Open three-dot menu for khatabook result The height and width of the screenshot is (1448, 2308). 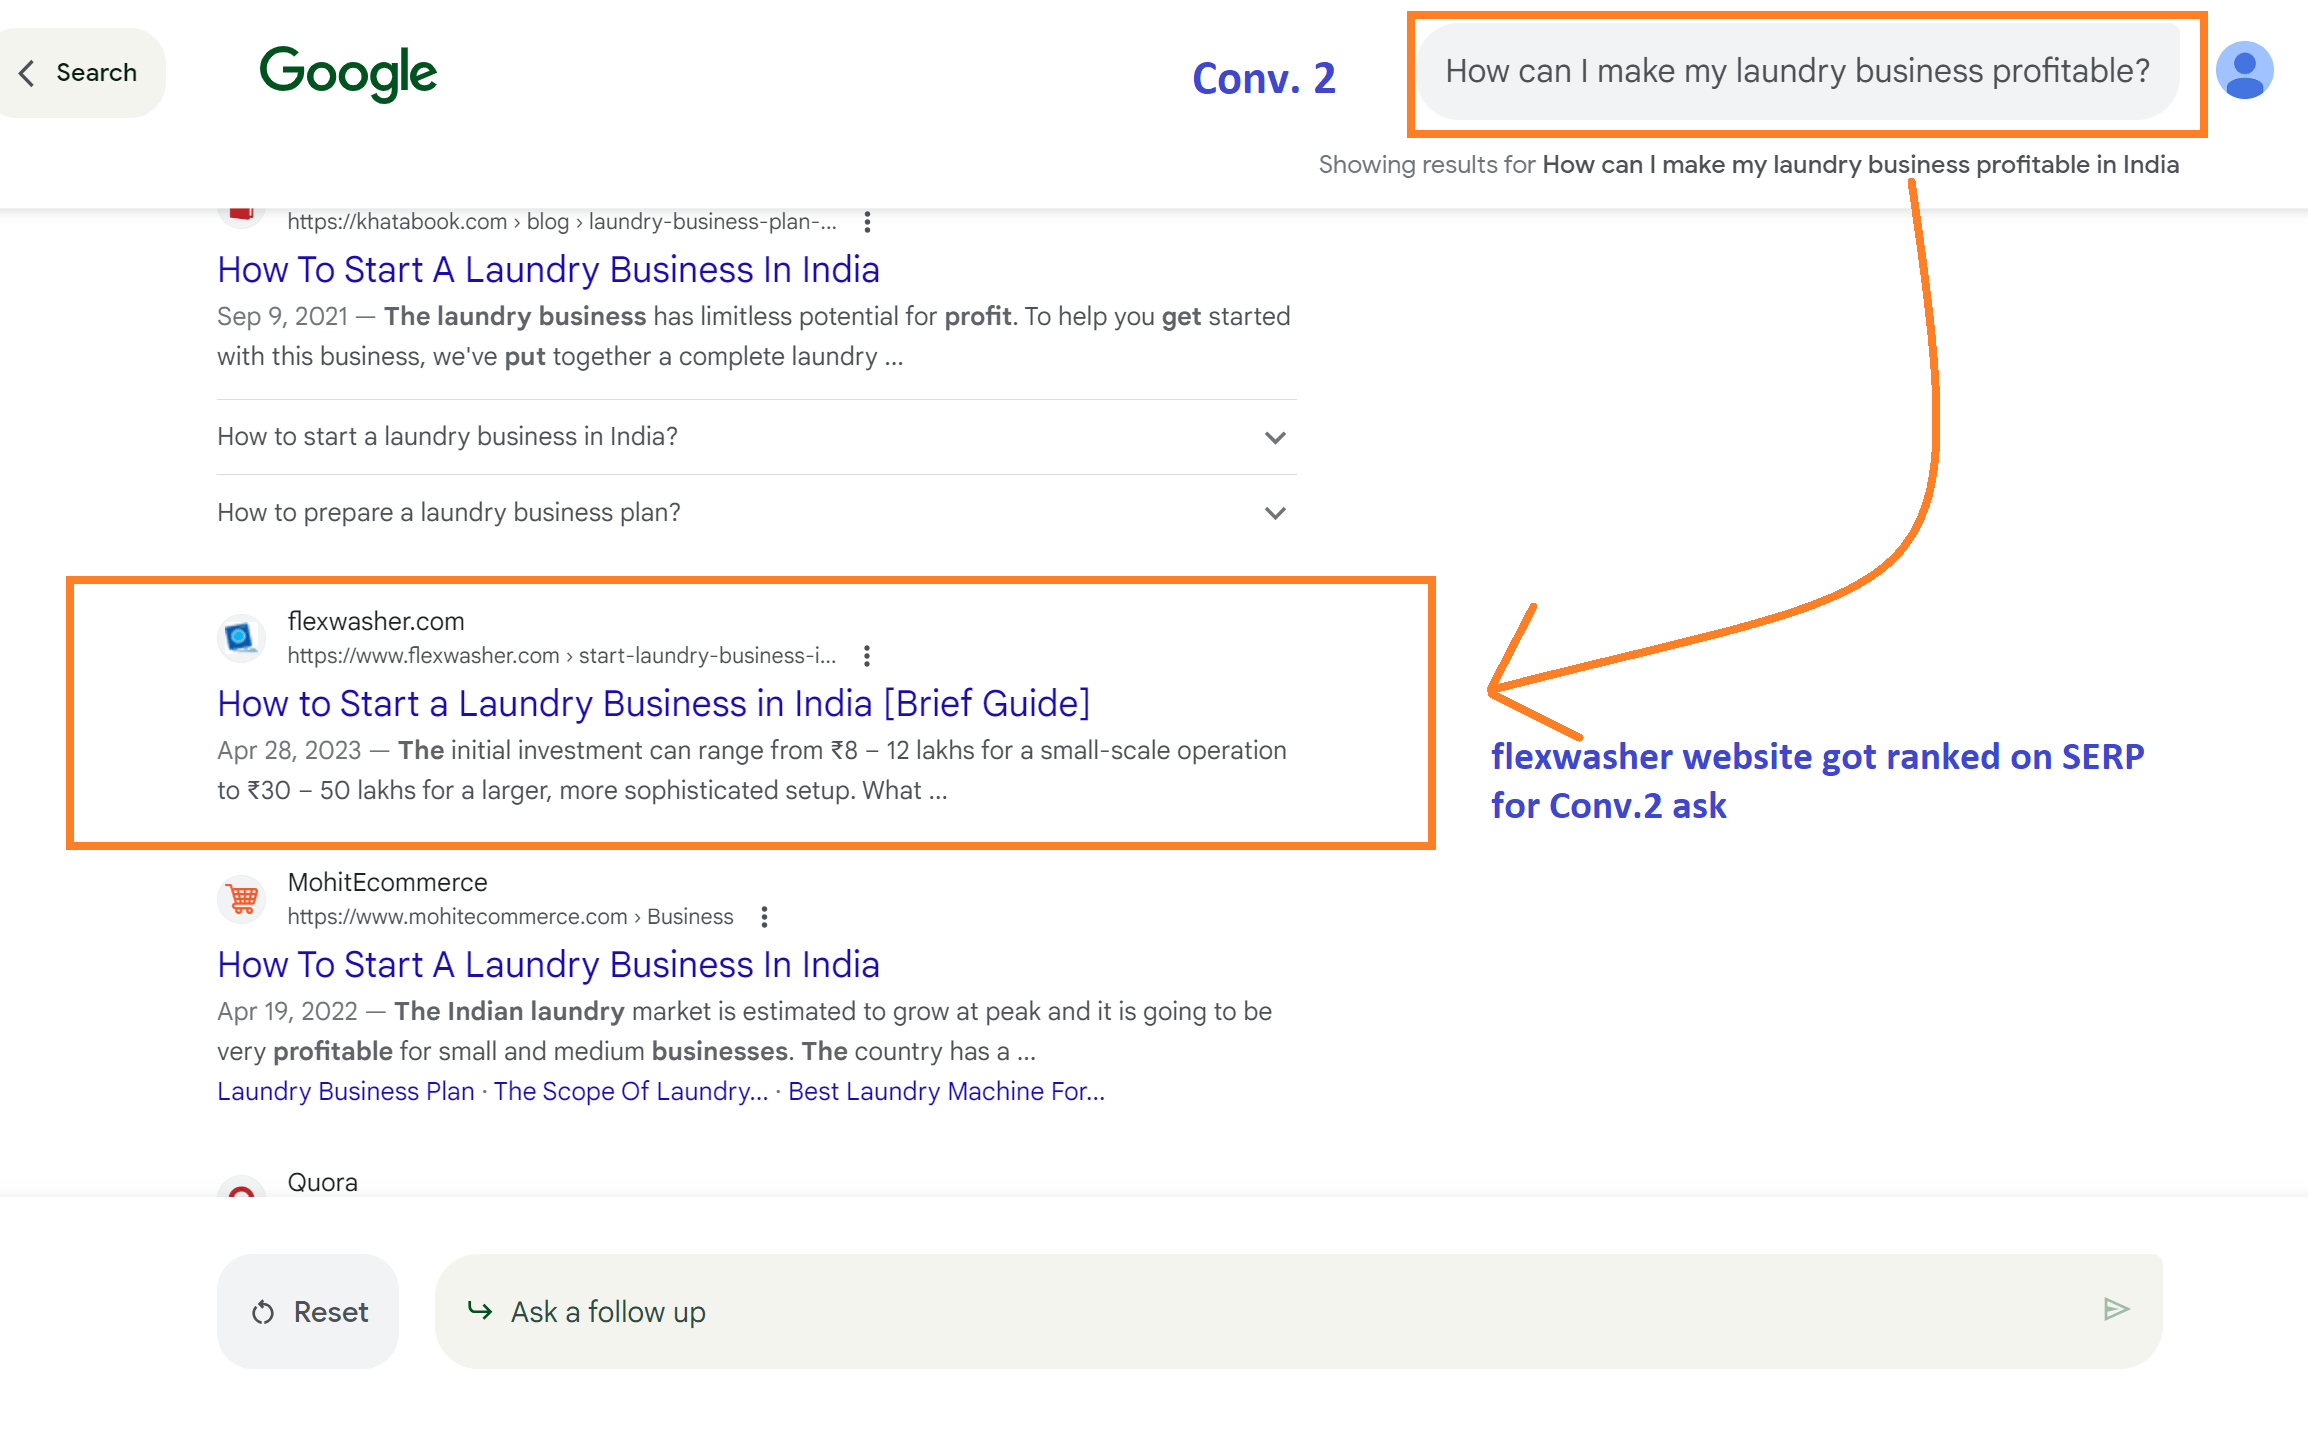(x=867, y=222)
